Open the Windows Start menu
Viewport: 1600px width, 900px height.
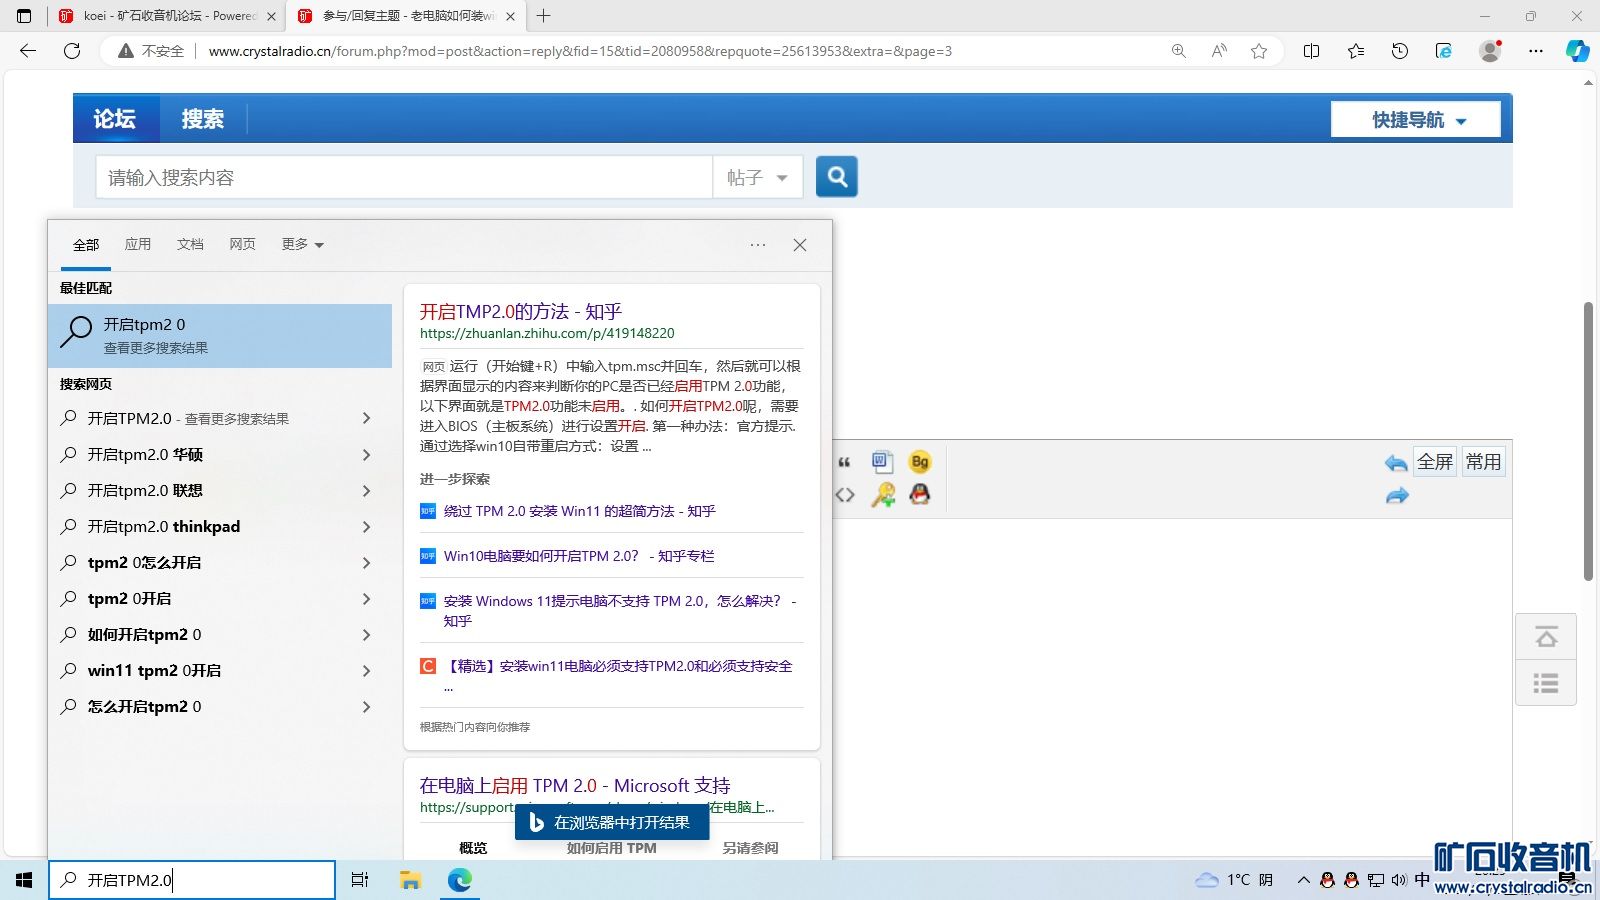(24, 880)
